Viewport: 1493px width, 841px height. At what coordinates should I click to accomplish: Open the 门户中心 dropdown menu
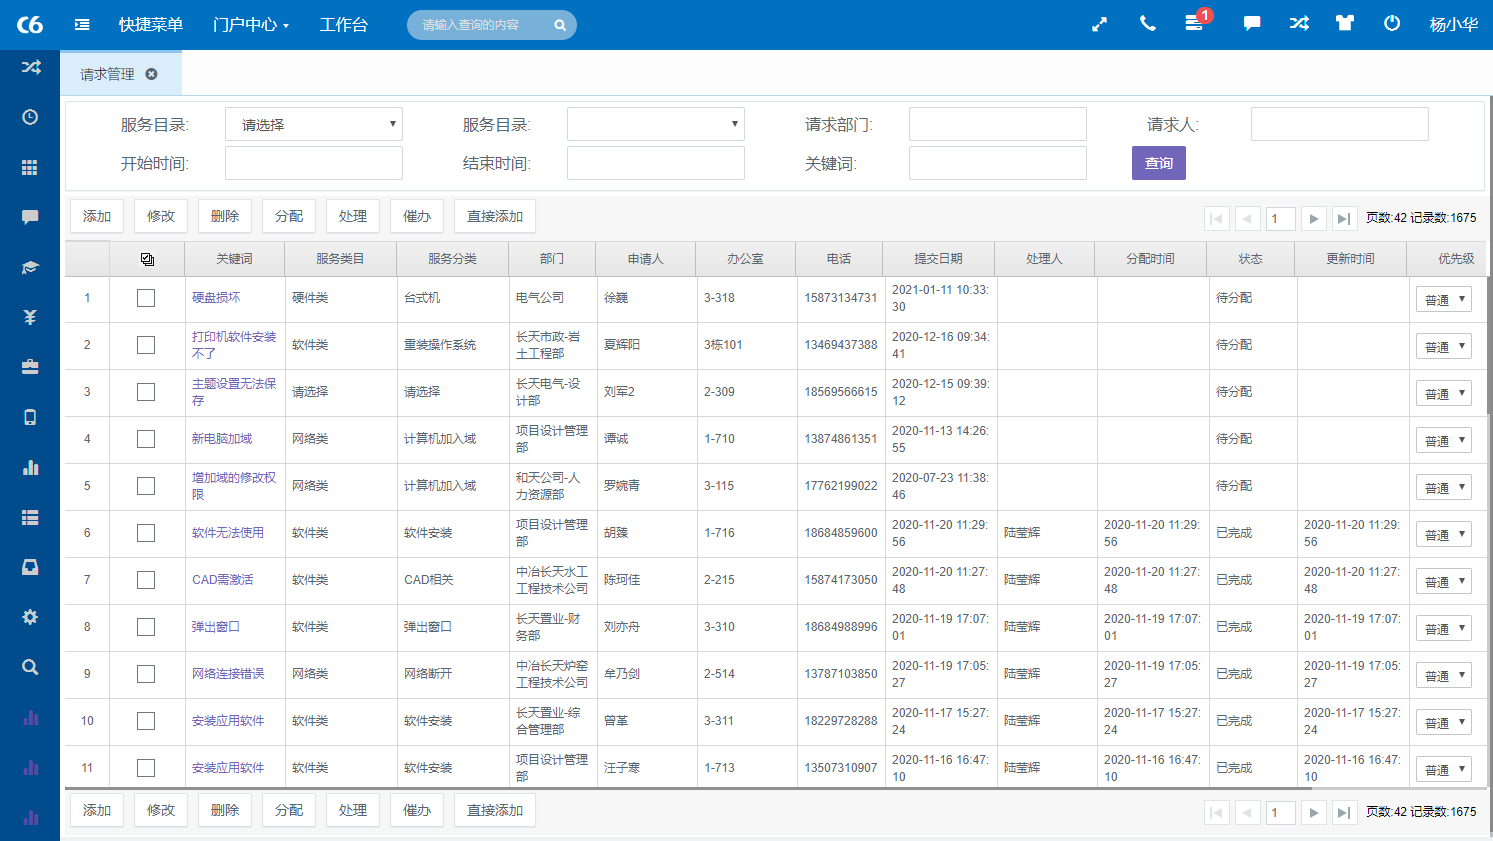click(250, 25)
